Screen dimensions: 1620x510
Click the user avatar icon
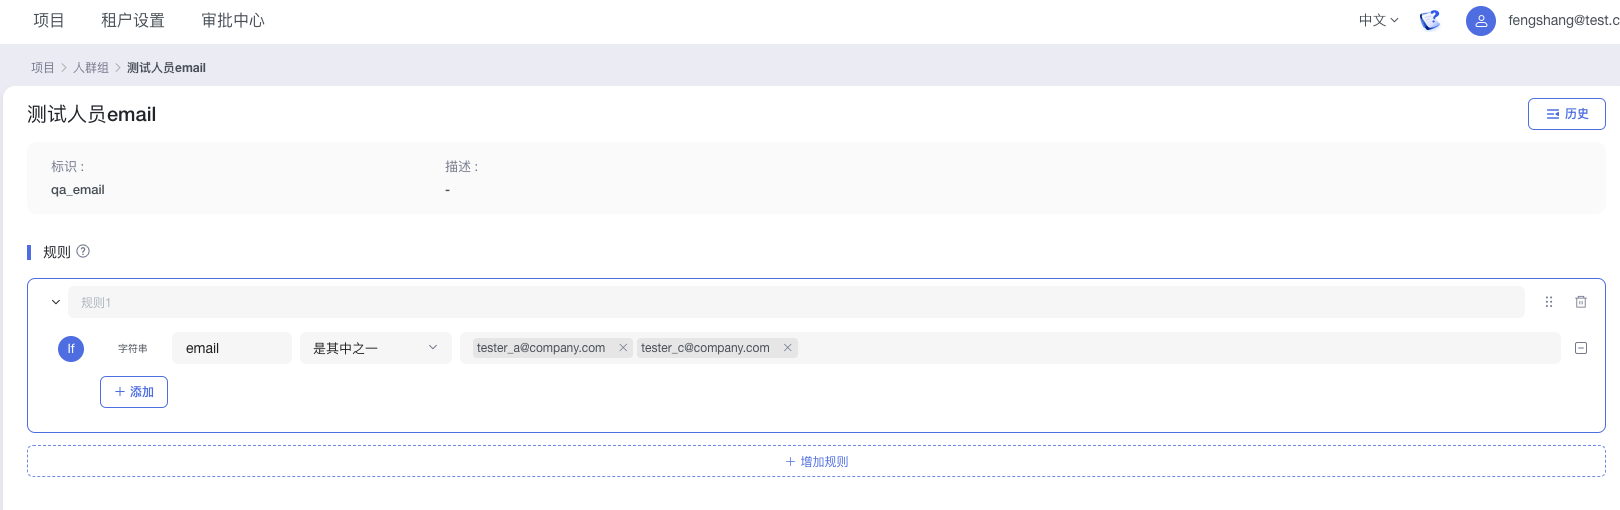pos(1480,20)
